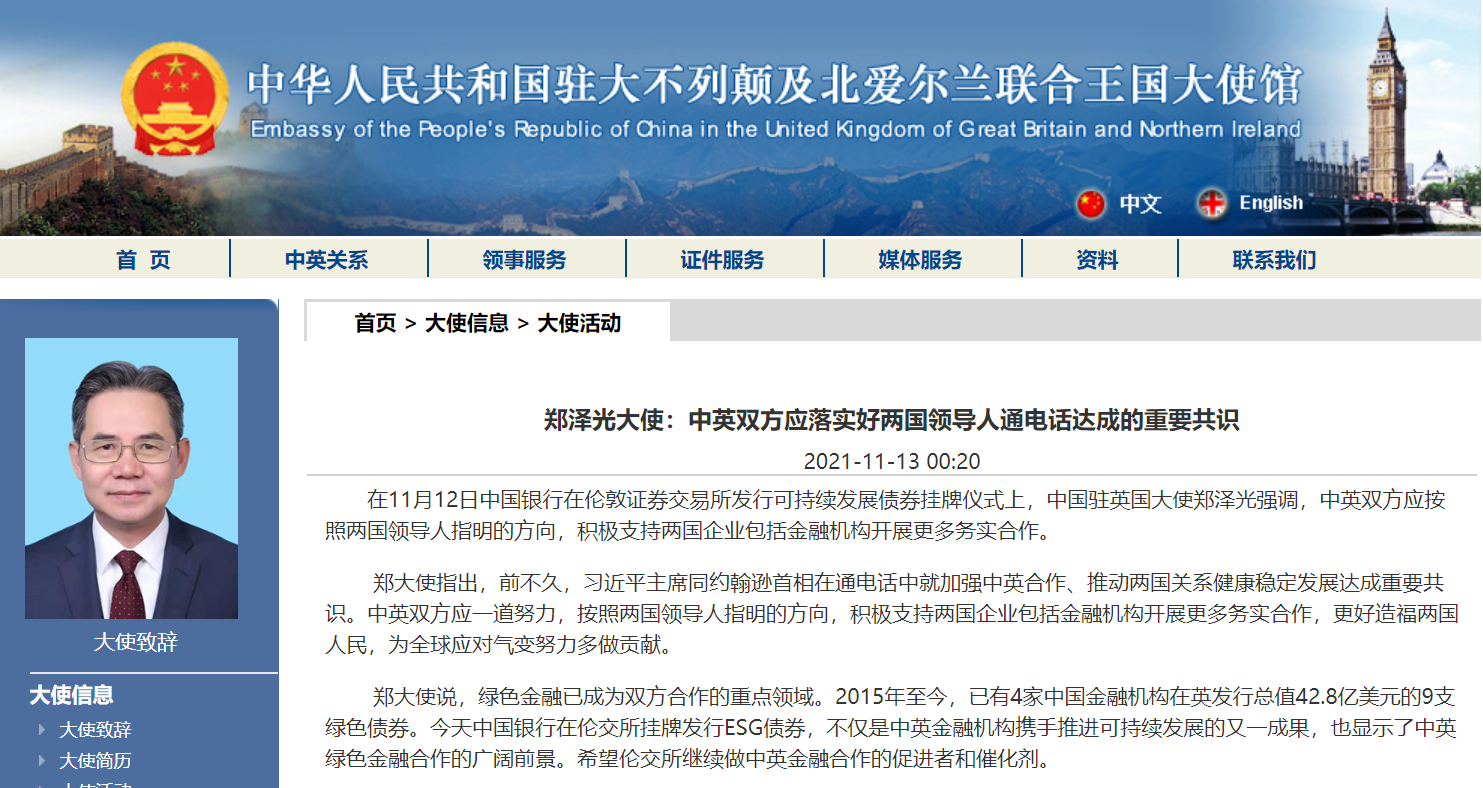This screenshot has height=788, width=1483.
Task: Switch language to English
Action: (1271, 203)
